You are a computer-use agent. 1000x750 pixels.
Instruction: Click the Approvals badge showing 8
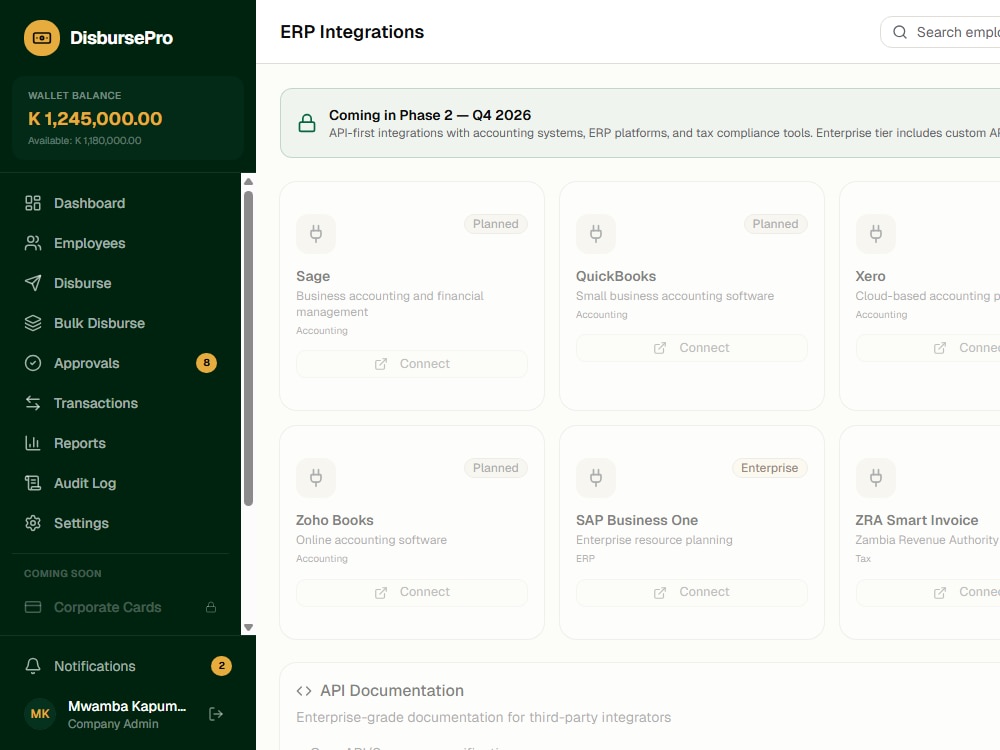tap(207, 363)
